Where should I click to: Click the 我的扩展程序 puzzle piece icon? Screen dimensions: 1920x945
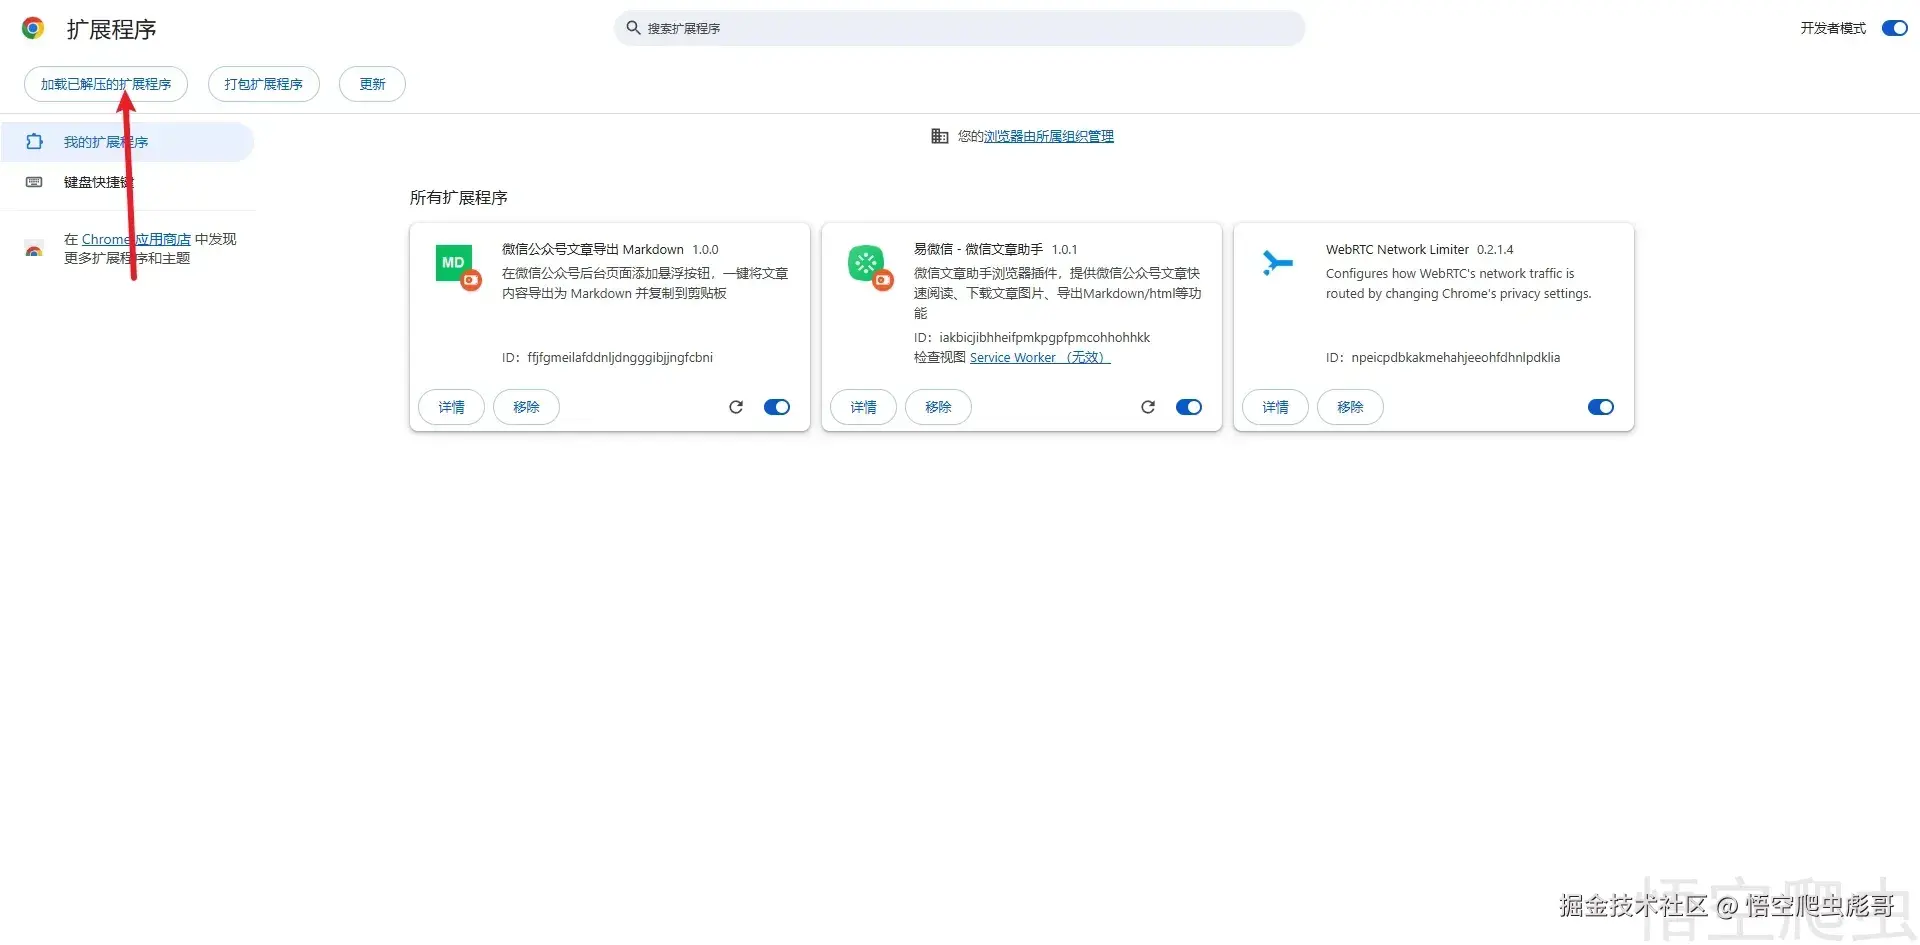pos(34,142)
